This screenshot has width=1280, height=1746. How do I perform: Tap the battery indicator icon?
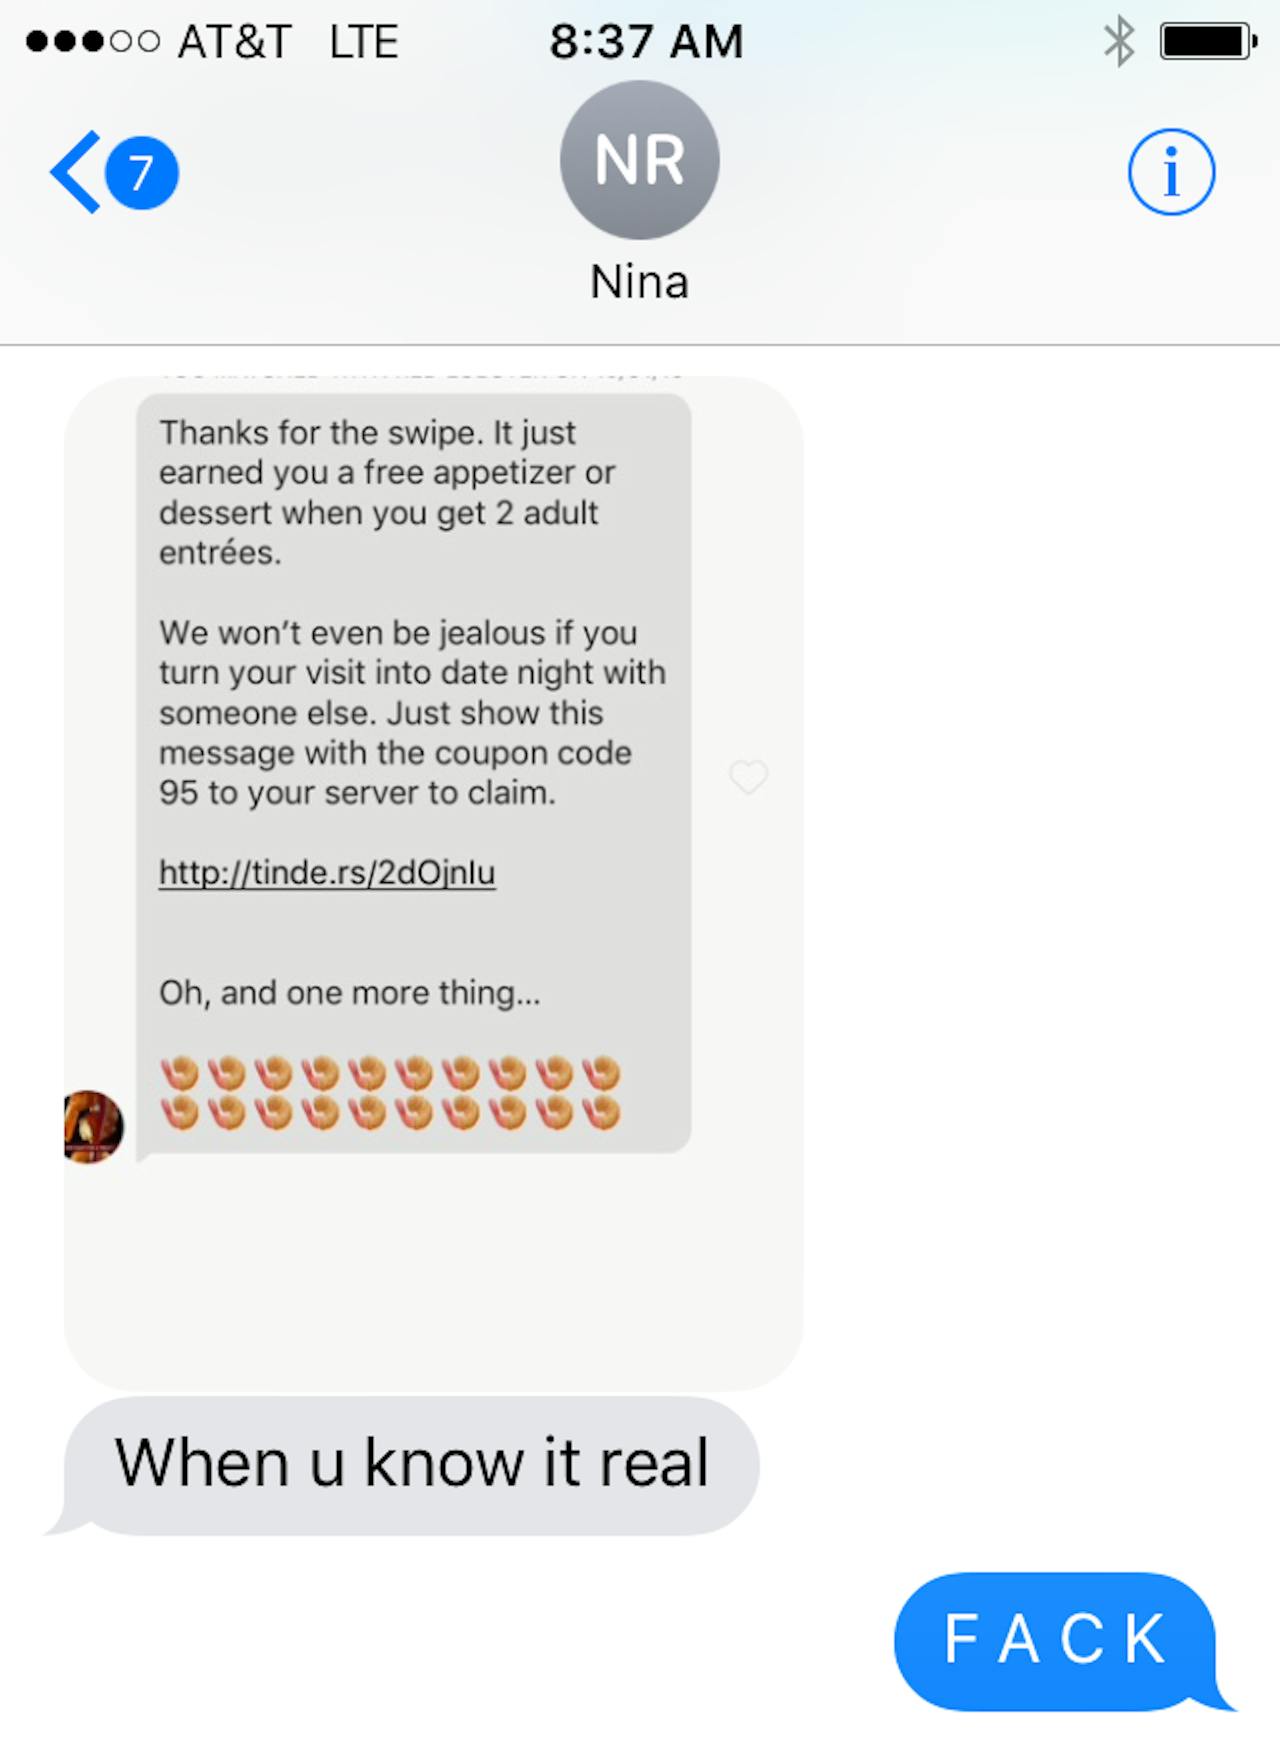click(x=1209, y=42)
